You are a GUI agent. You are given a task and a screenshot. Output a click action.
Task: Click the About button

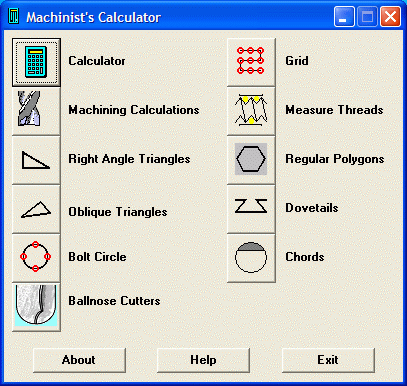coord(79,360)
